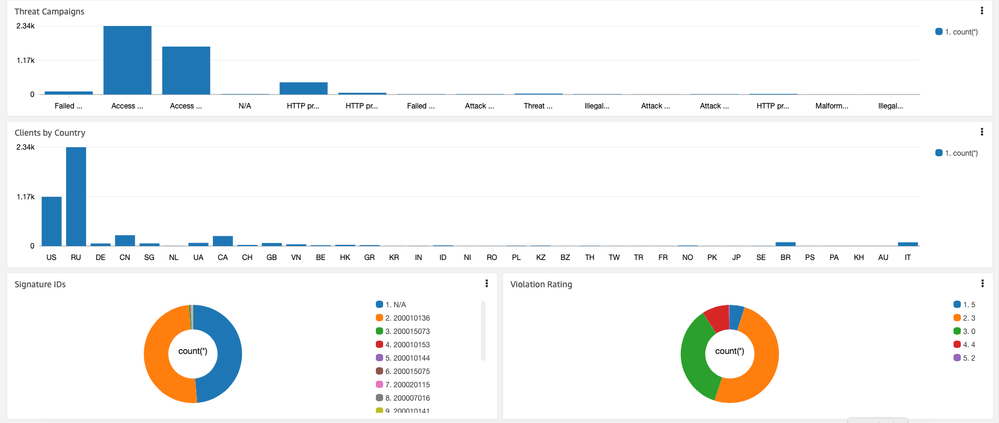This screenshot has width=999, height=423.
Task: Open Threat Campaigns panel options menu
Action: (x=983, y=12)
